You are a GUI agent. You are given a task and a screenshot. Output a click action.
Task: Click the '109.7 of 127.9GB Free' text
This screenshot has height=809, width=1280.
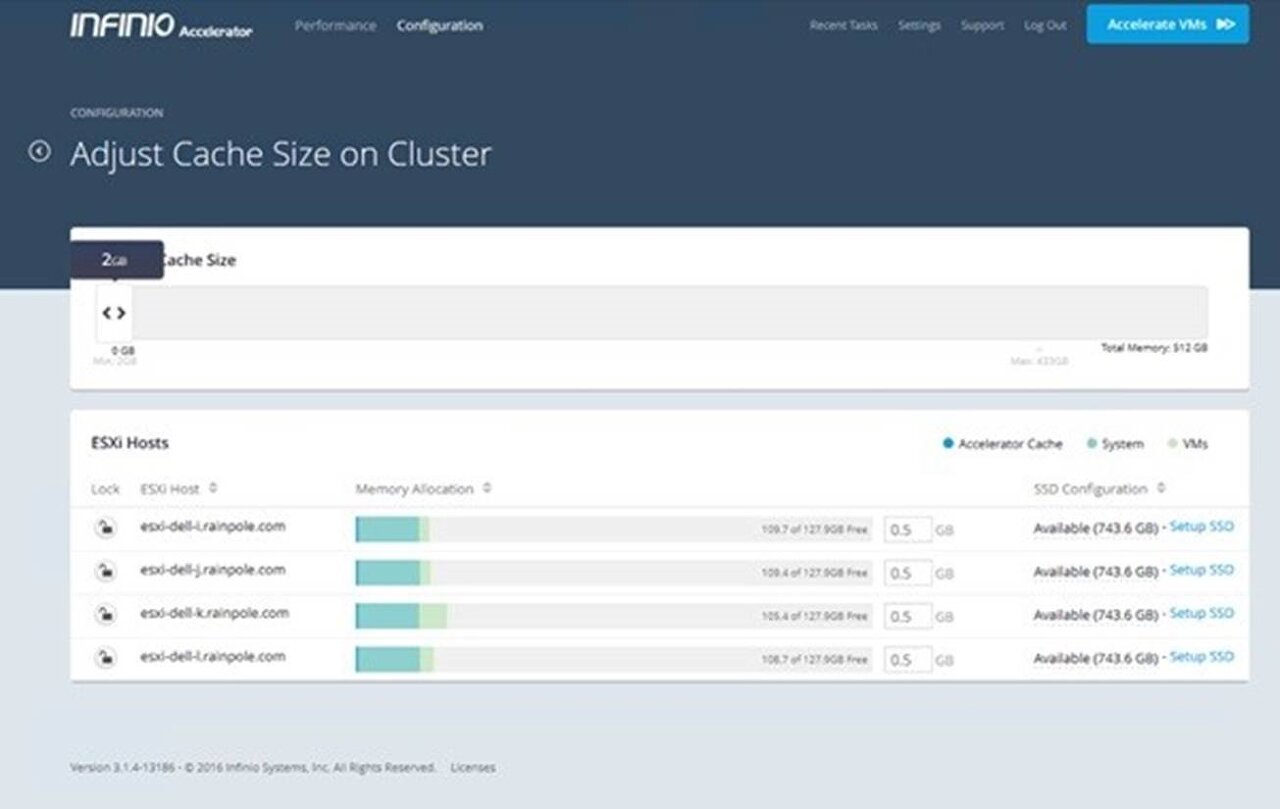tap(814, 530)
